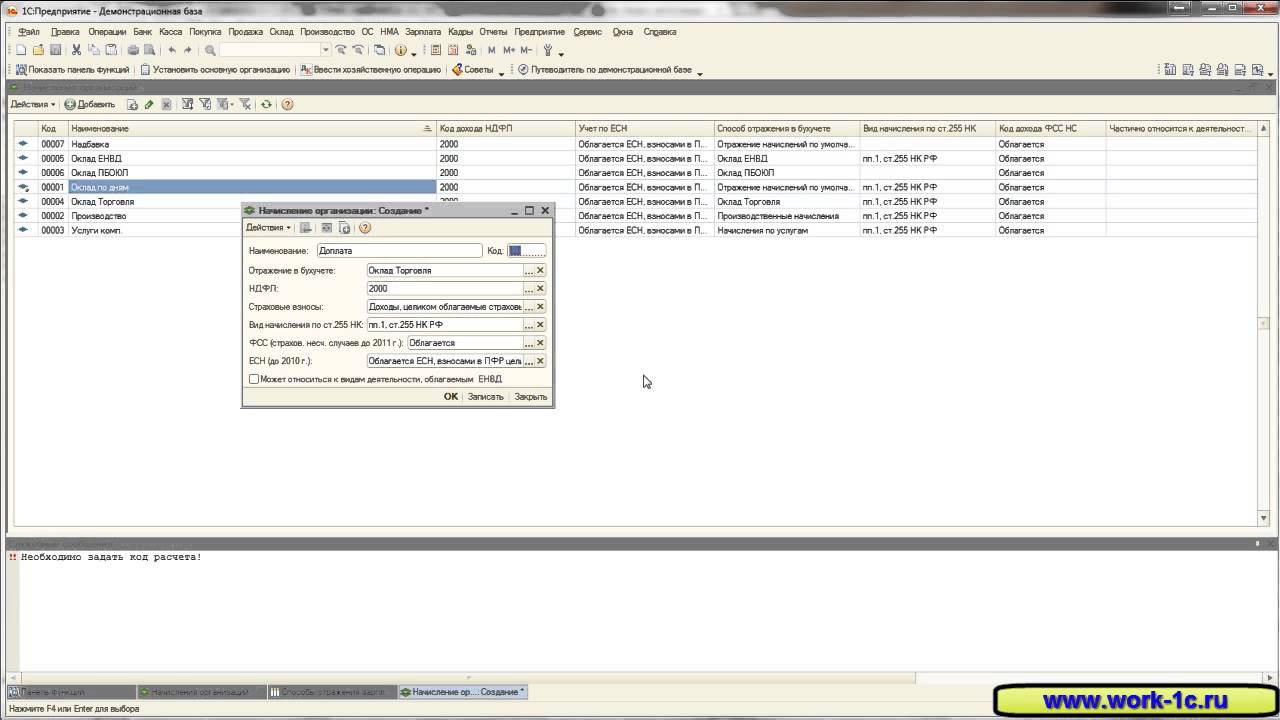Click the Paste clipboard icon
Viewport: 1280px width, 720px height.
pos(111,50)
